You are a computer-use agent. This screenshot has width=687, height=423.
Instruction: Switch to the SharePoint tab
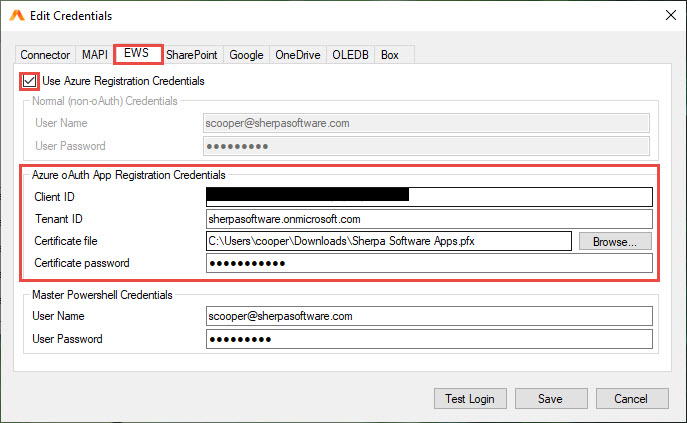pos(193,55)
